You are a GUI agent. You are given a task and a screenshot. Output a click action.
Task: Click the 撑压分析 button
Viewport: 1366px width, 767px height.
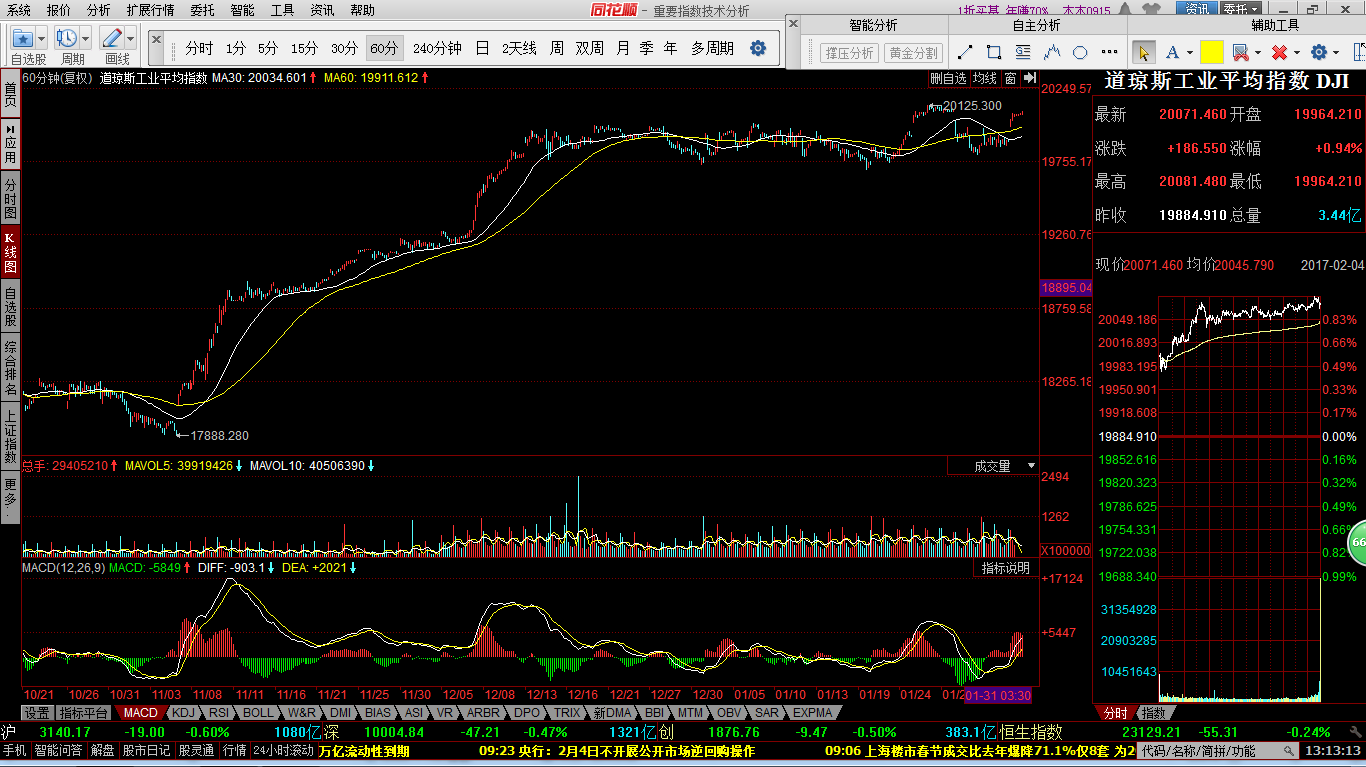(849, 53)
